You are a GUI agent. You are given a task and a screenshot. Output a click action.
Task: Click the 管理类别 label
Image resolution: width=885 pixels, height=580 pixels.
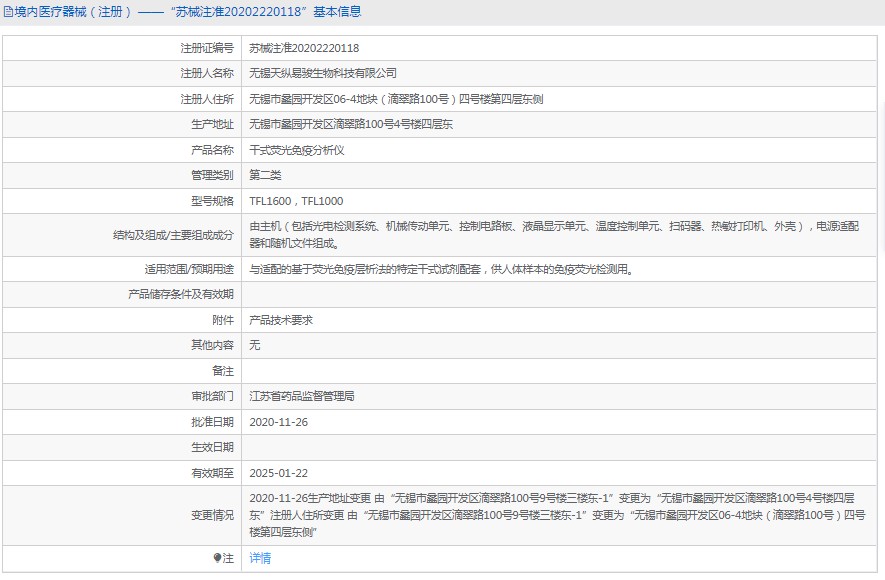[212, 175]
